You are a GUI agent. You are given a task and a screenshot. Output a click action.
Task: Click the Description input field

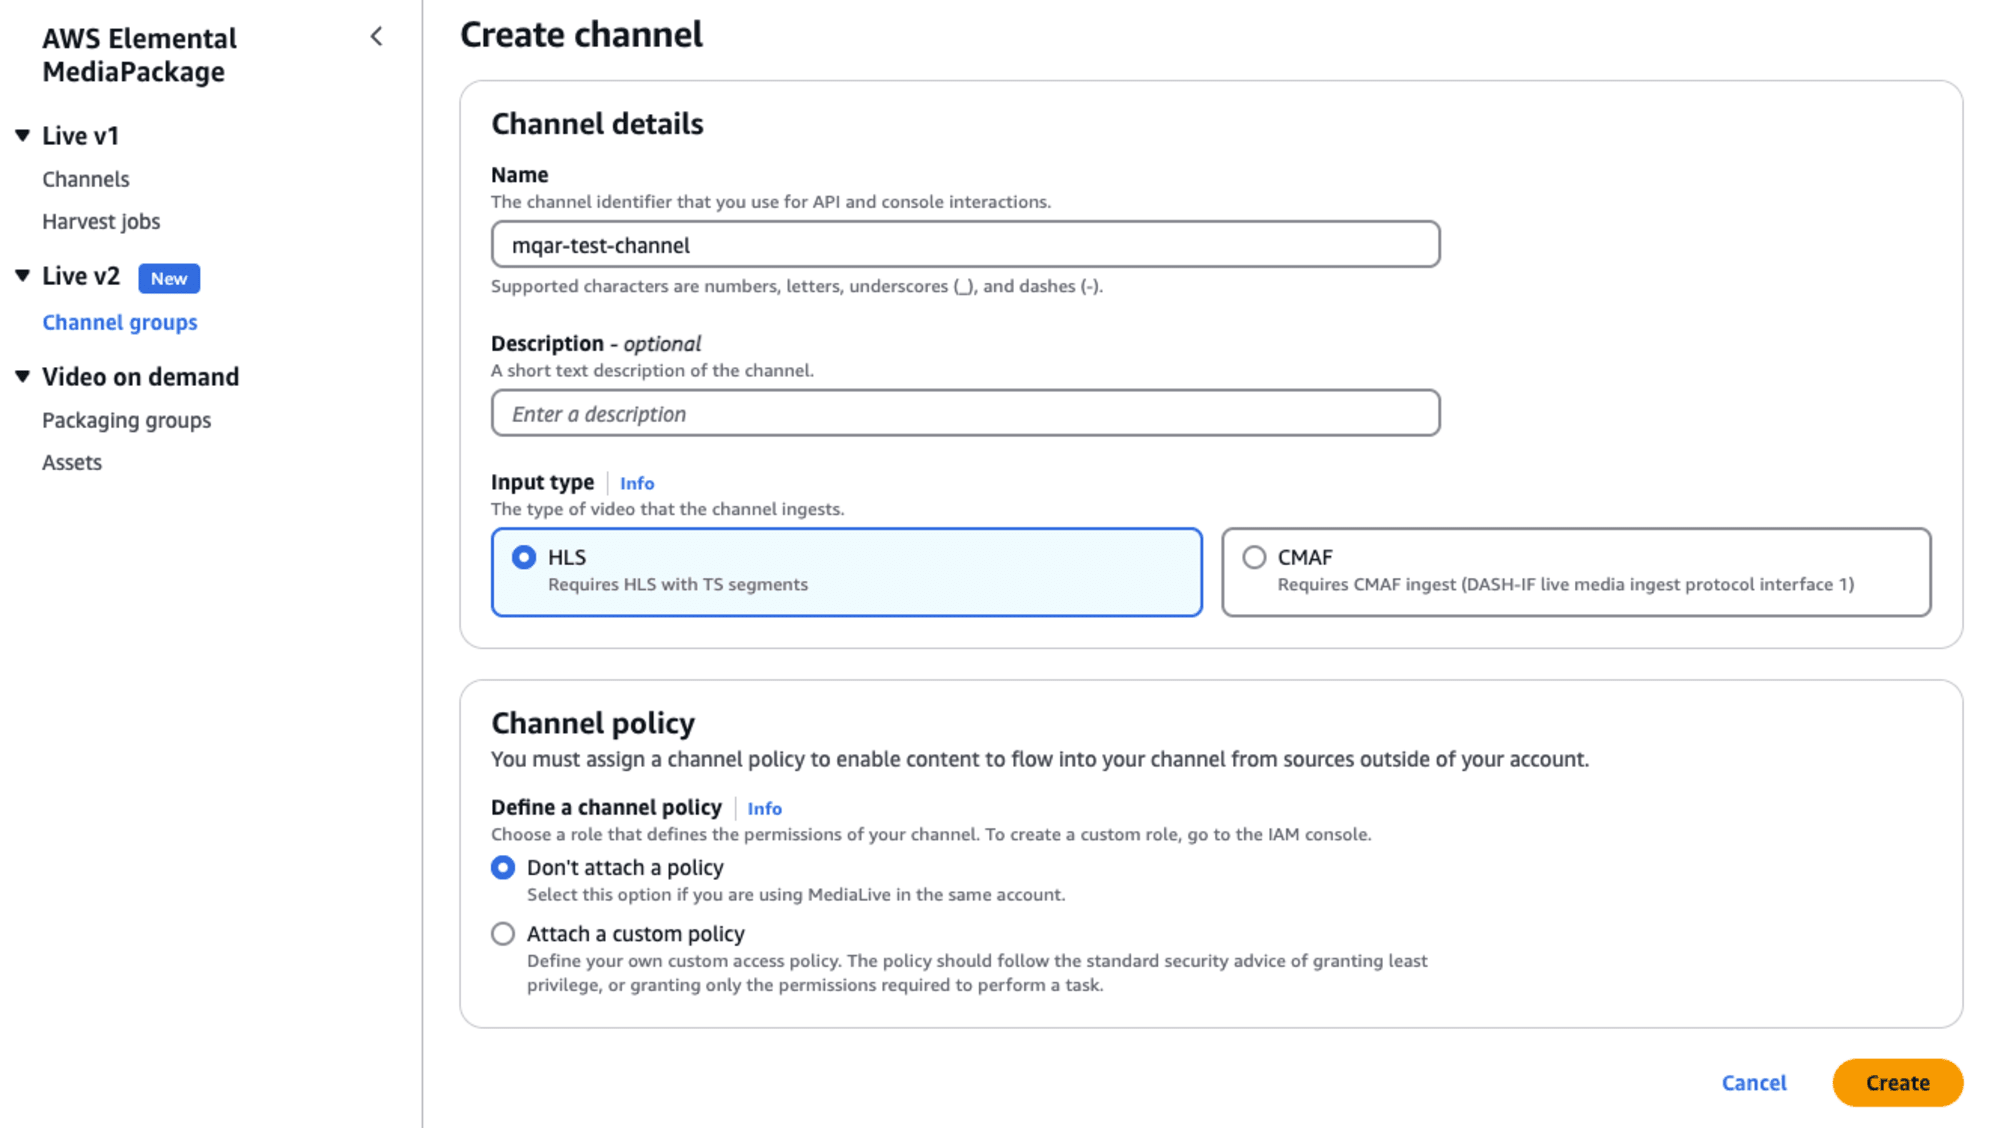click(965, 413)
